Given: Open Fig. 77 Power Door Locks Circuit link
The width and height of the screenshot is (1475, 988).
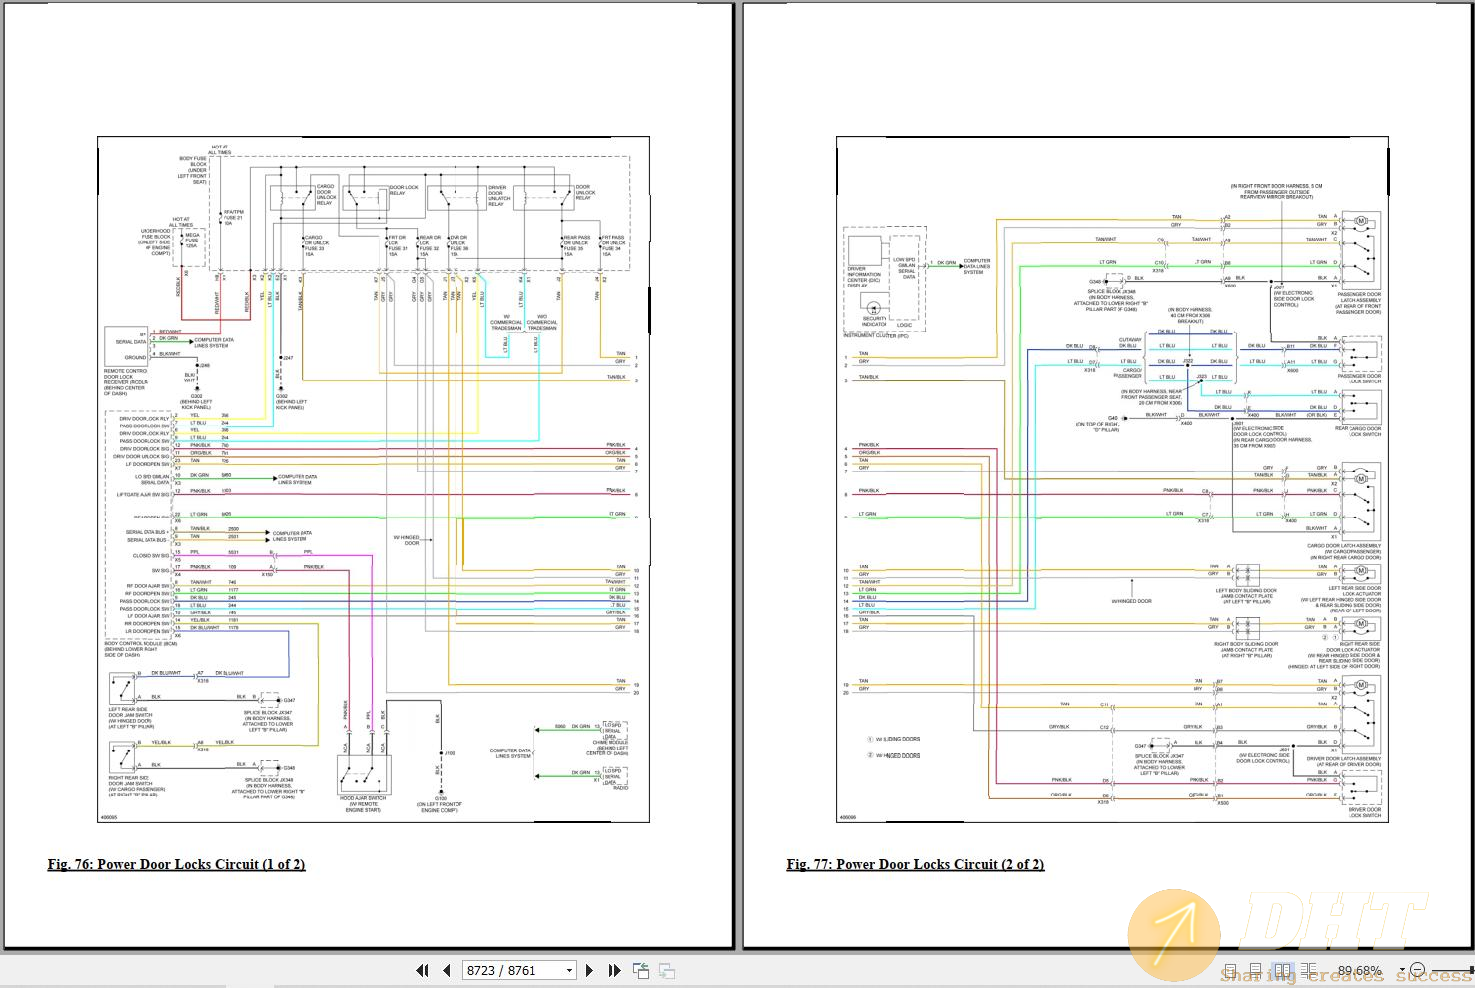Looking at the screenshot, I should (915, 864).
